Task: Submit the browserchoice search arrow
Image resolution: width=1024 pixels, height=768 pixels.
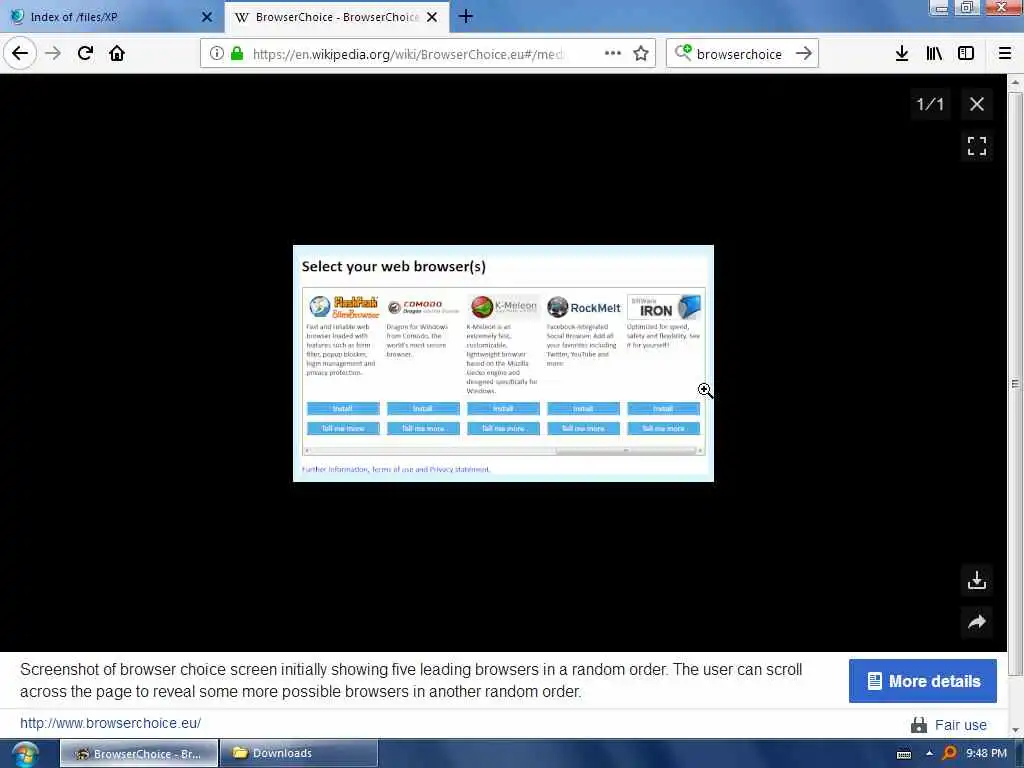Action: 804,54
